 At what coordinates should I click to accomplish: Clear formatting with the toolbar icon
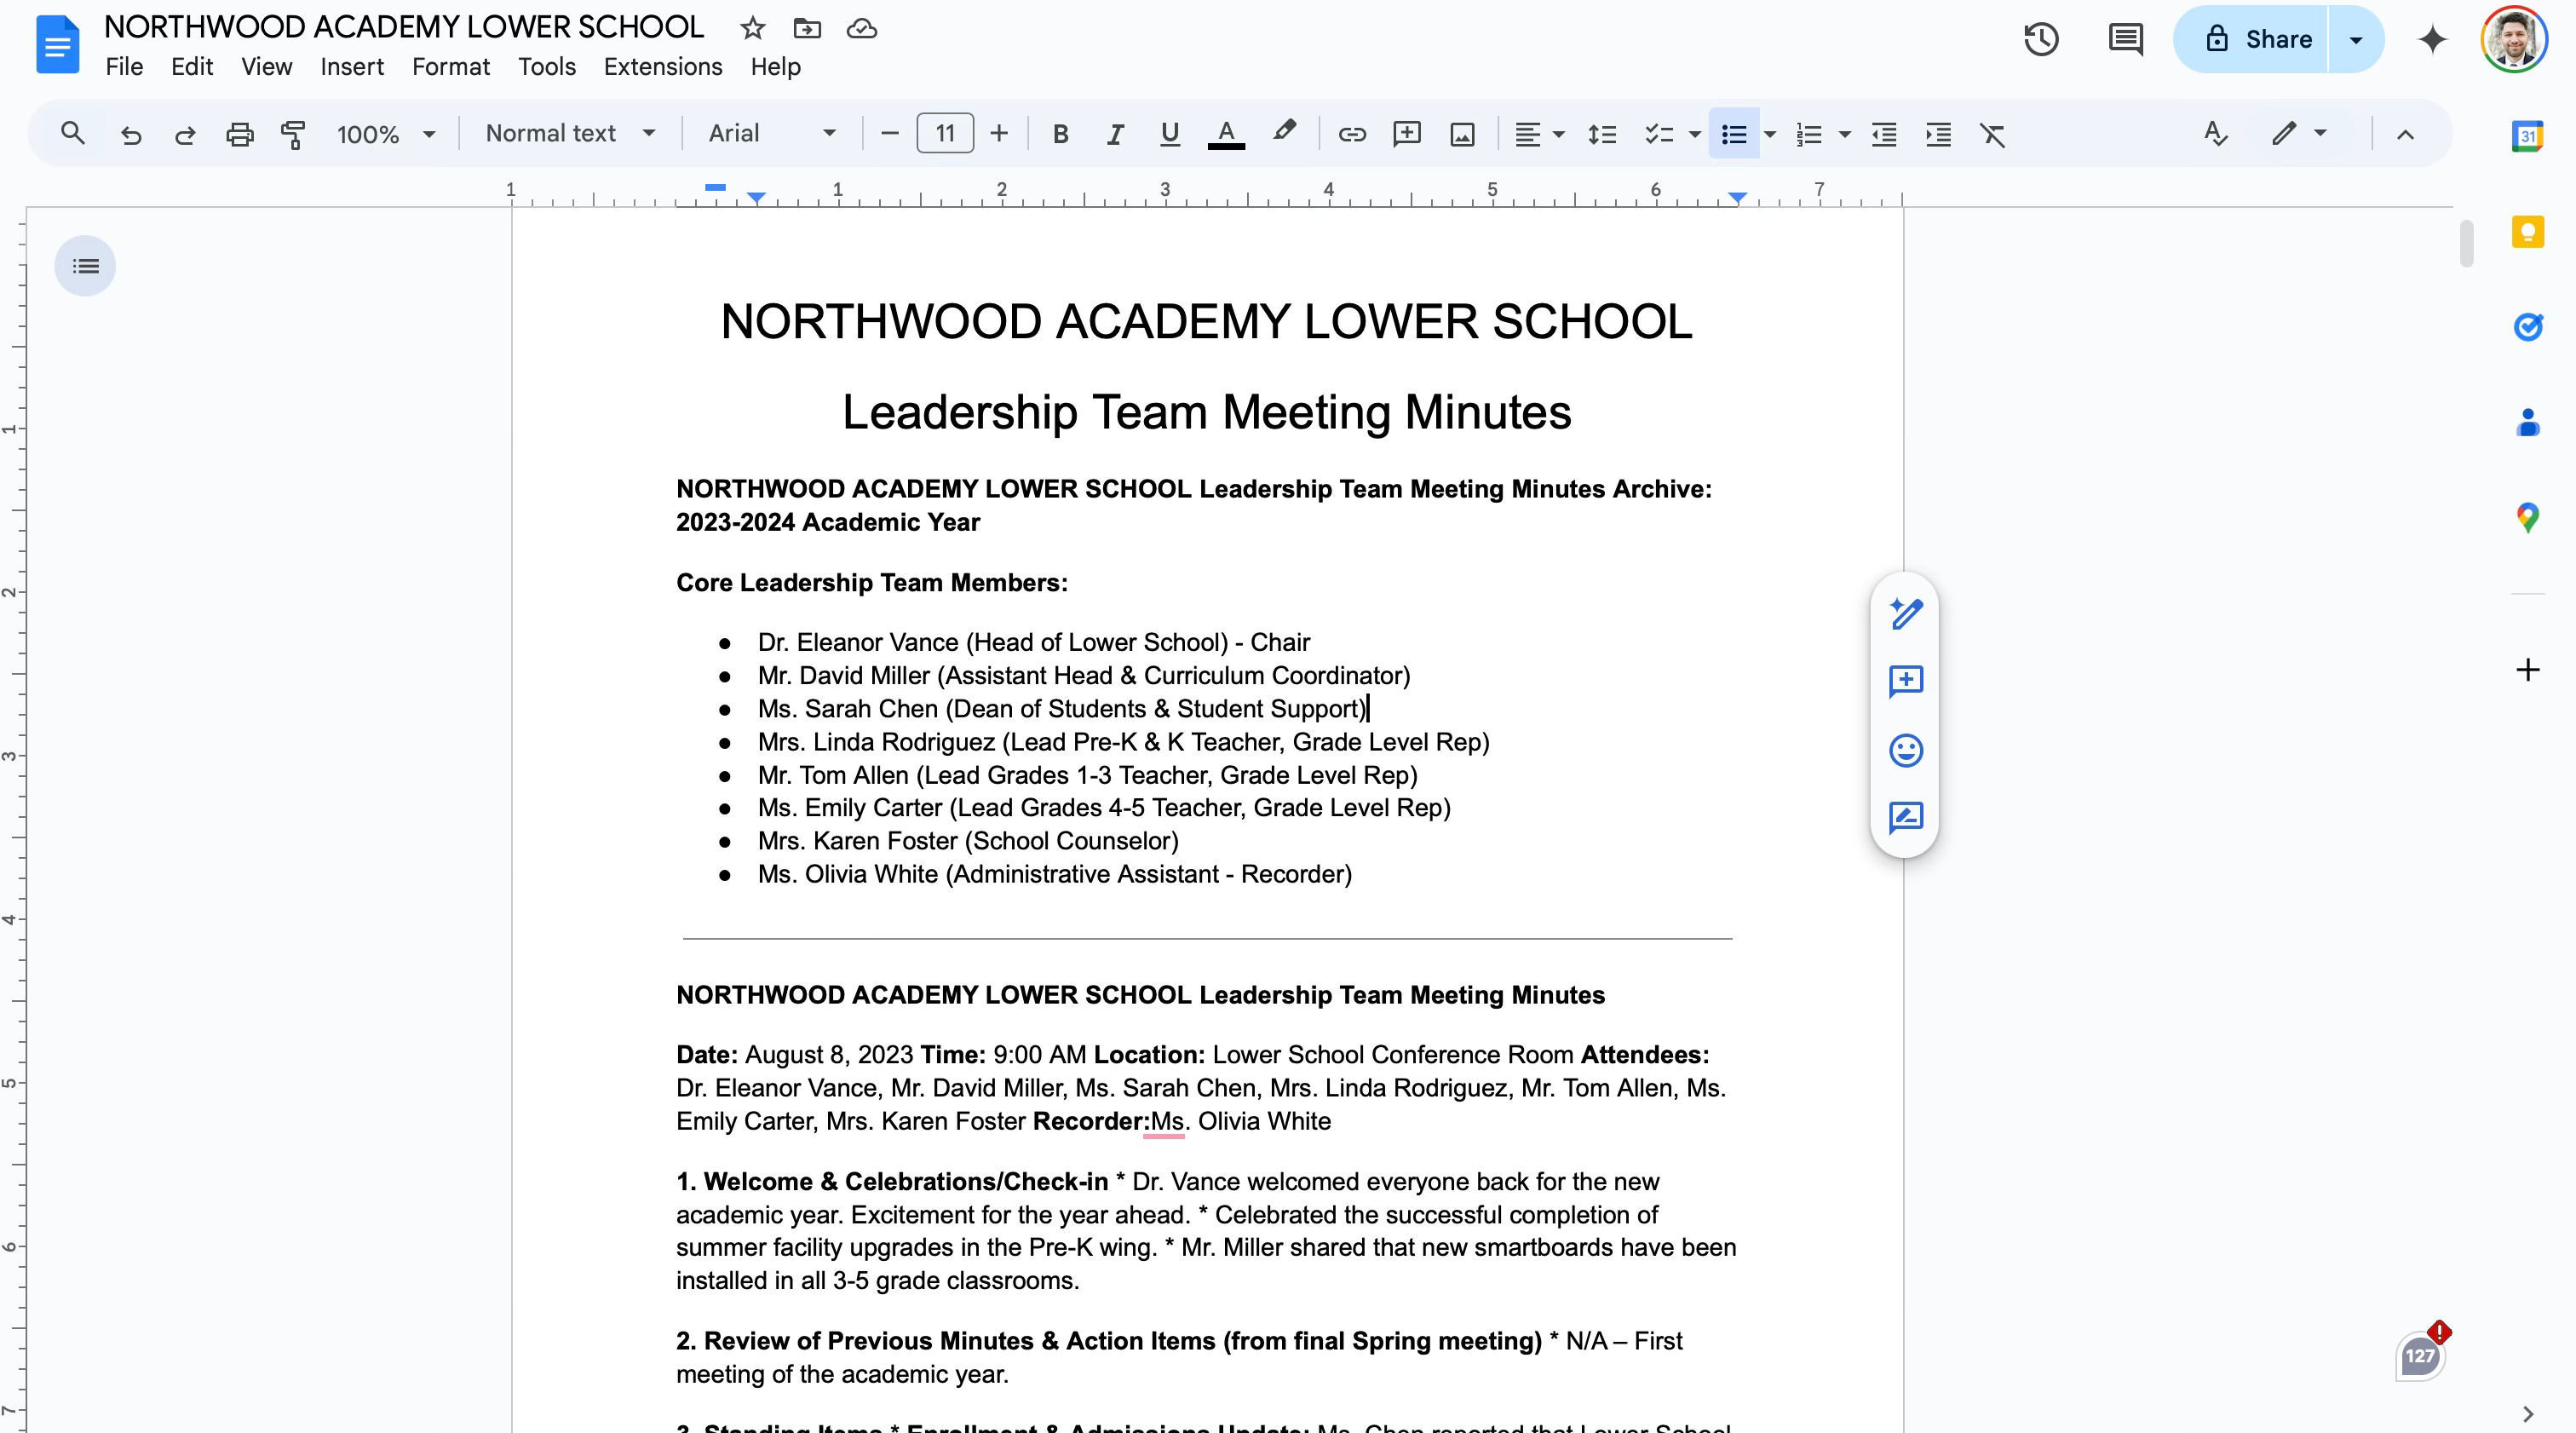click(1993, 134)
